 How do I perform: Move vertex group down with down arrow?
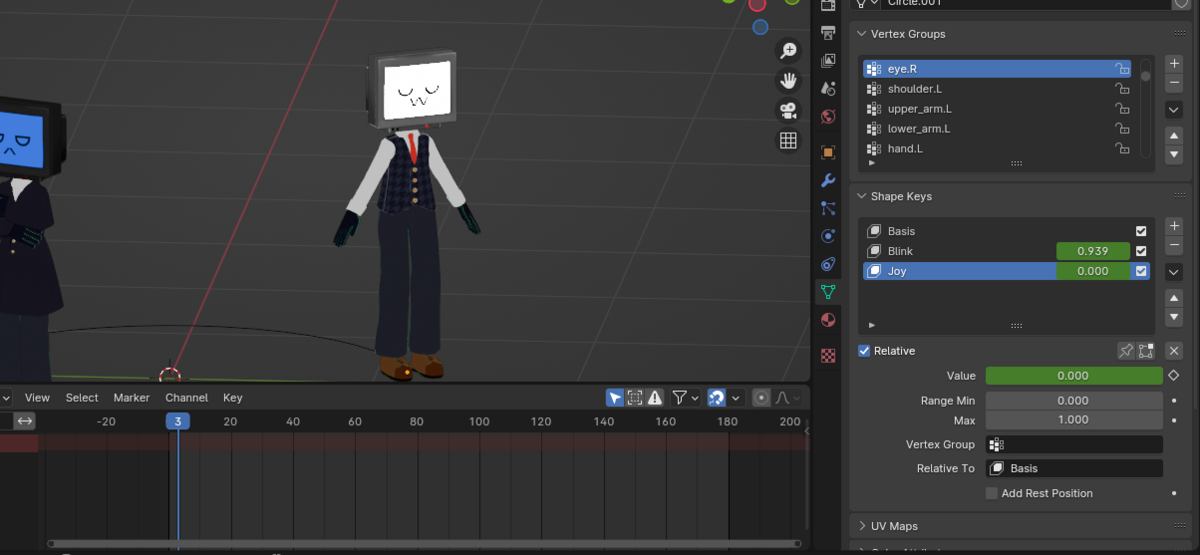(1174, 154)
